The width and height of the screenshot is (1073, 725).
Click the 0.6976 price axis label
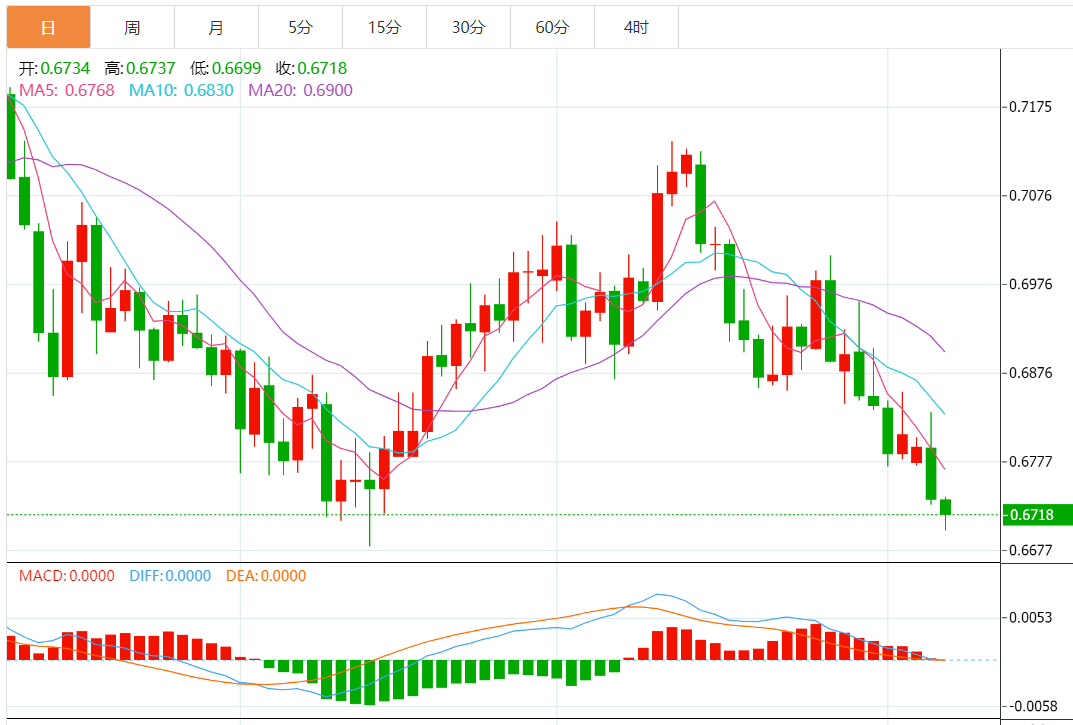click(x=1031, y=284)
